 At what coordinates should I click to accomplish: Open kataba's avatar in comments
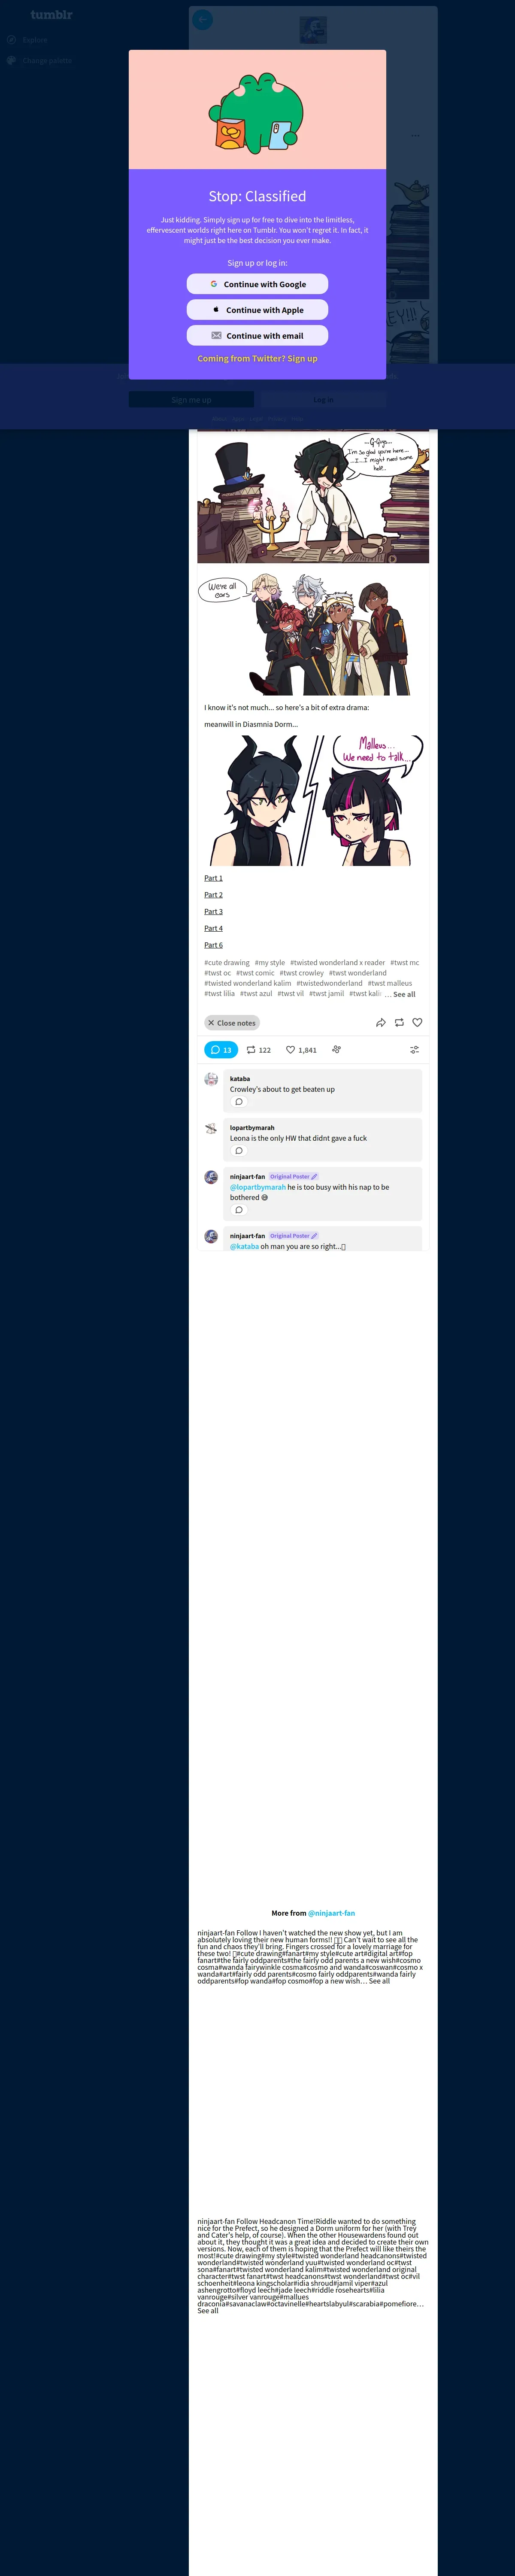(211, 1079)
